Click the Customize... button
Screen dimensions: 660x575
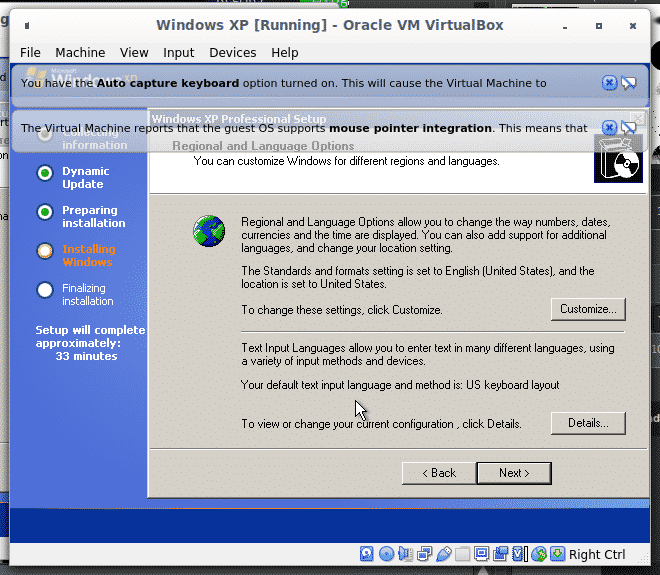[x=588, y=309]
